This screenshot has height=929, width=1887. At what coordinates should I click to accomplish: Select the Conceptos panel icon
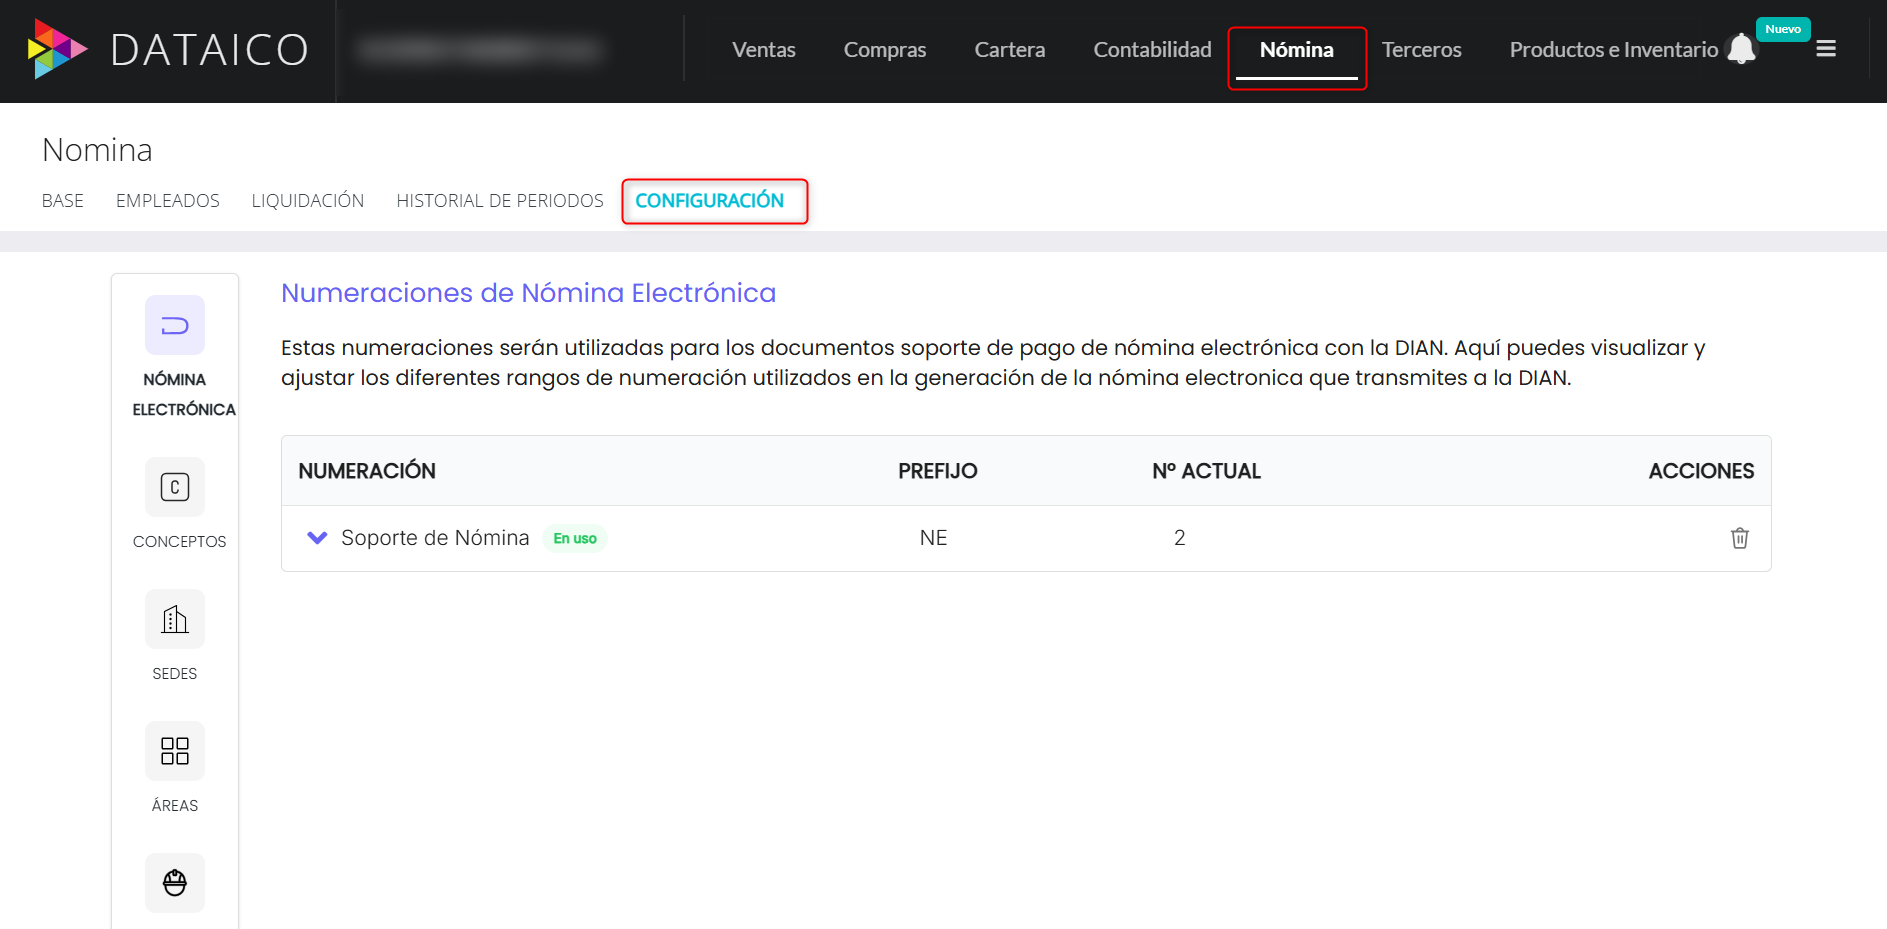click(x=174, y=487)
